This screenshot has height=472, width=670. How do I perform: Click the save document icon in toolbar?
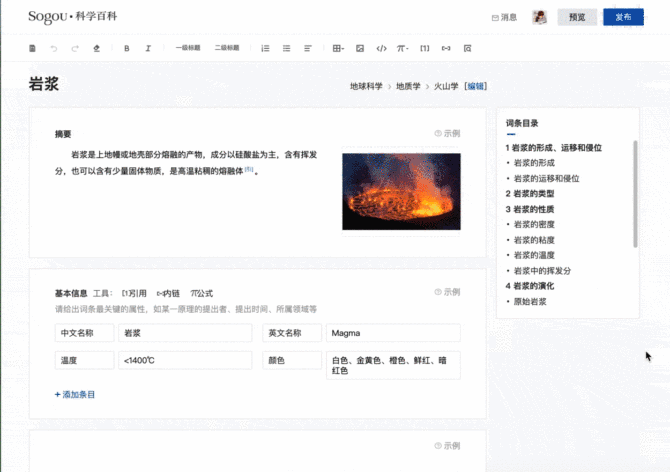coord(32,48)
